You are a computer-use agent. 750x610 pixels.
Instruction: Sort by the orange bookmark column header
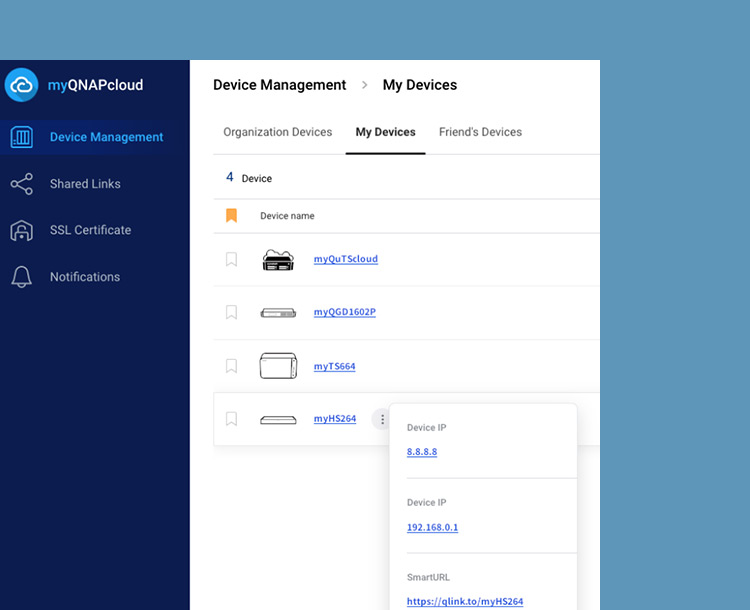coord(231,215)
